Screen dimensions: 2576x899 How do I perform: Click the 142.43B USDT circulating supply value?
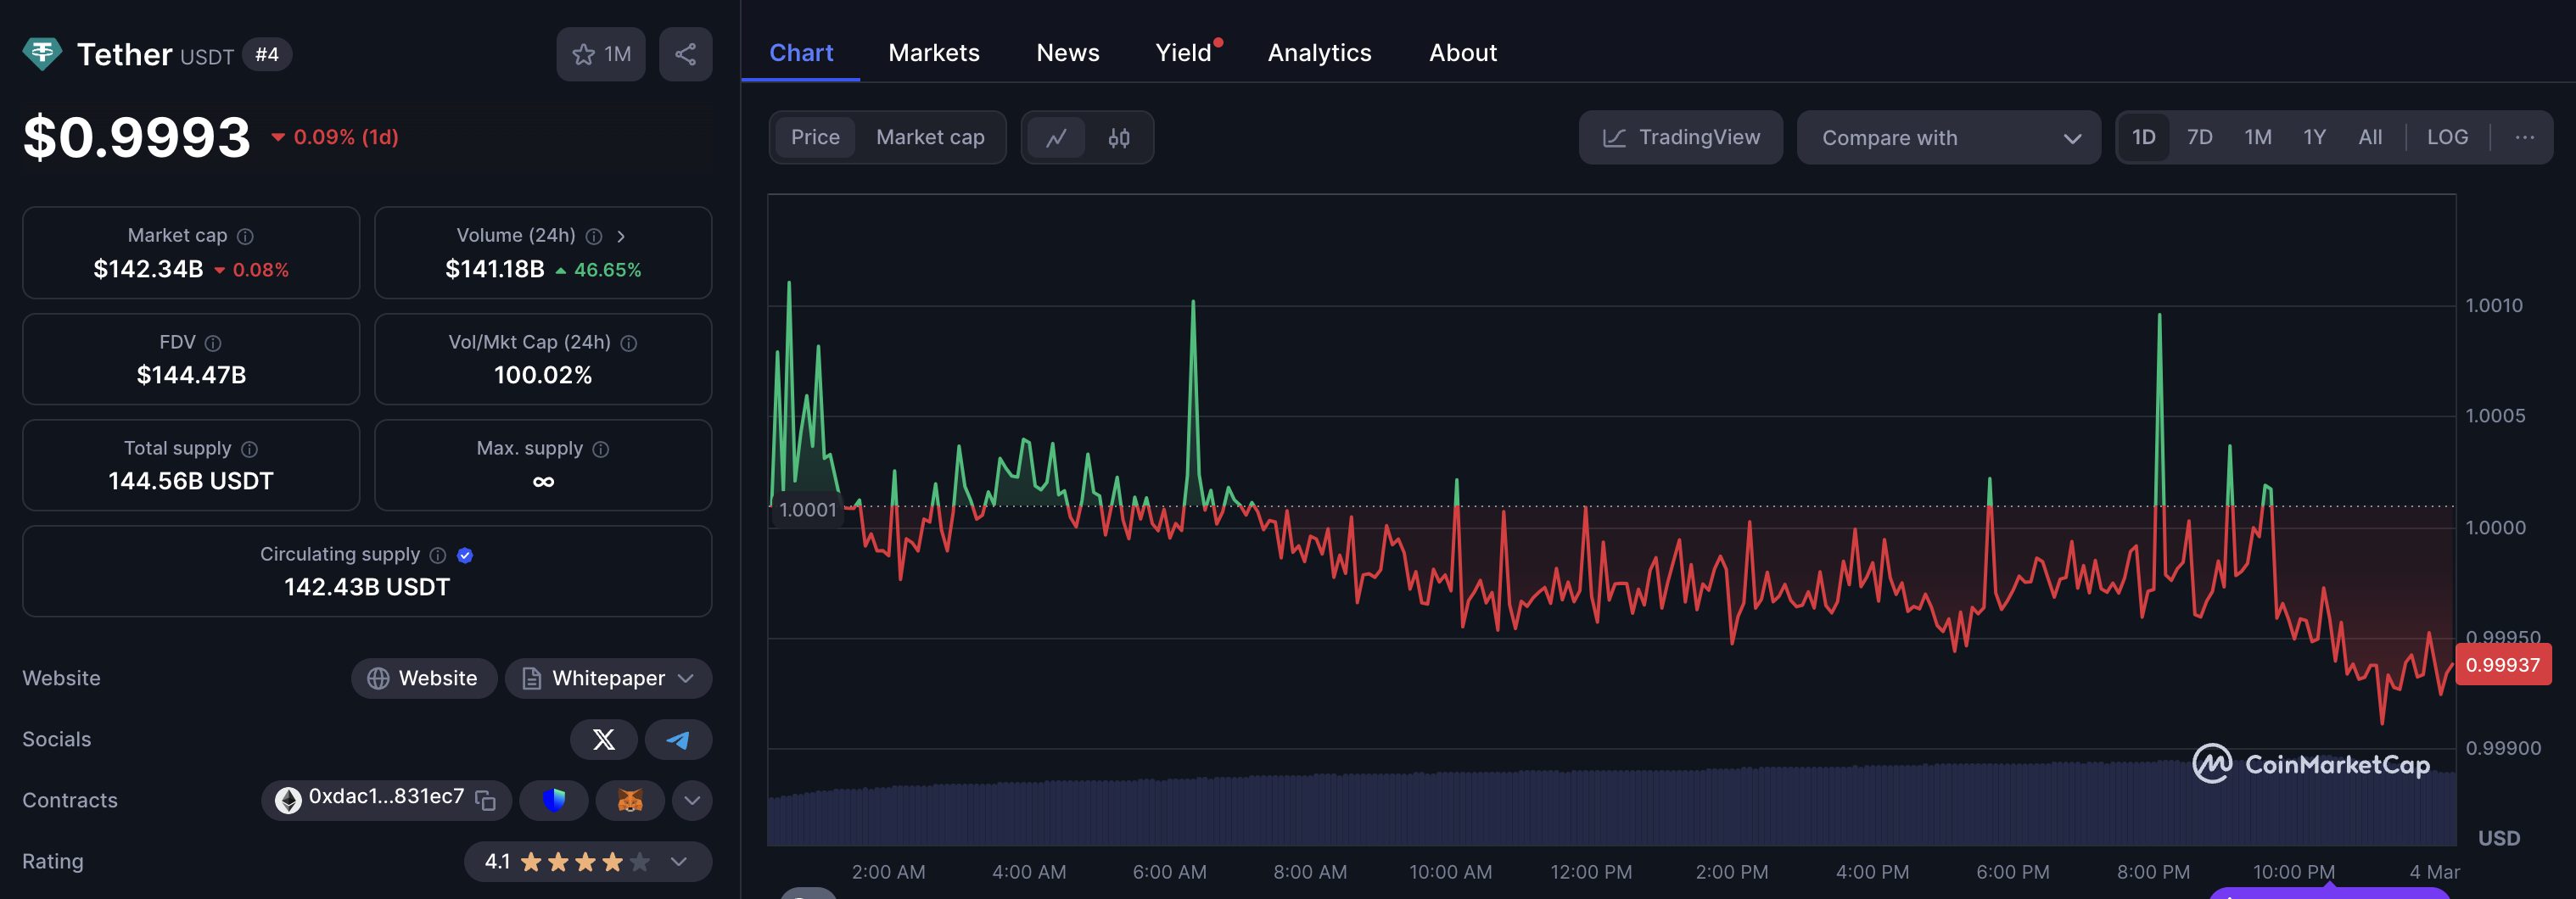[x=367, y=587]
